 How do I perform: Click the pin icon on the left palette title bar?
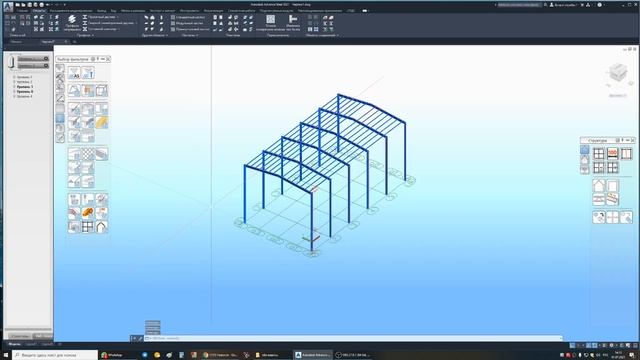coord(98,59)
